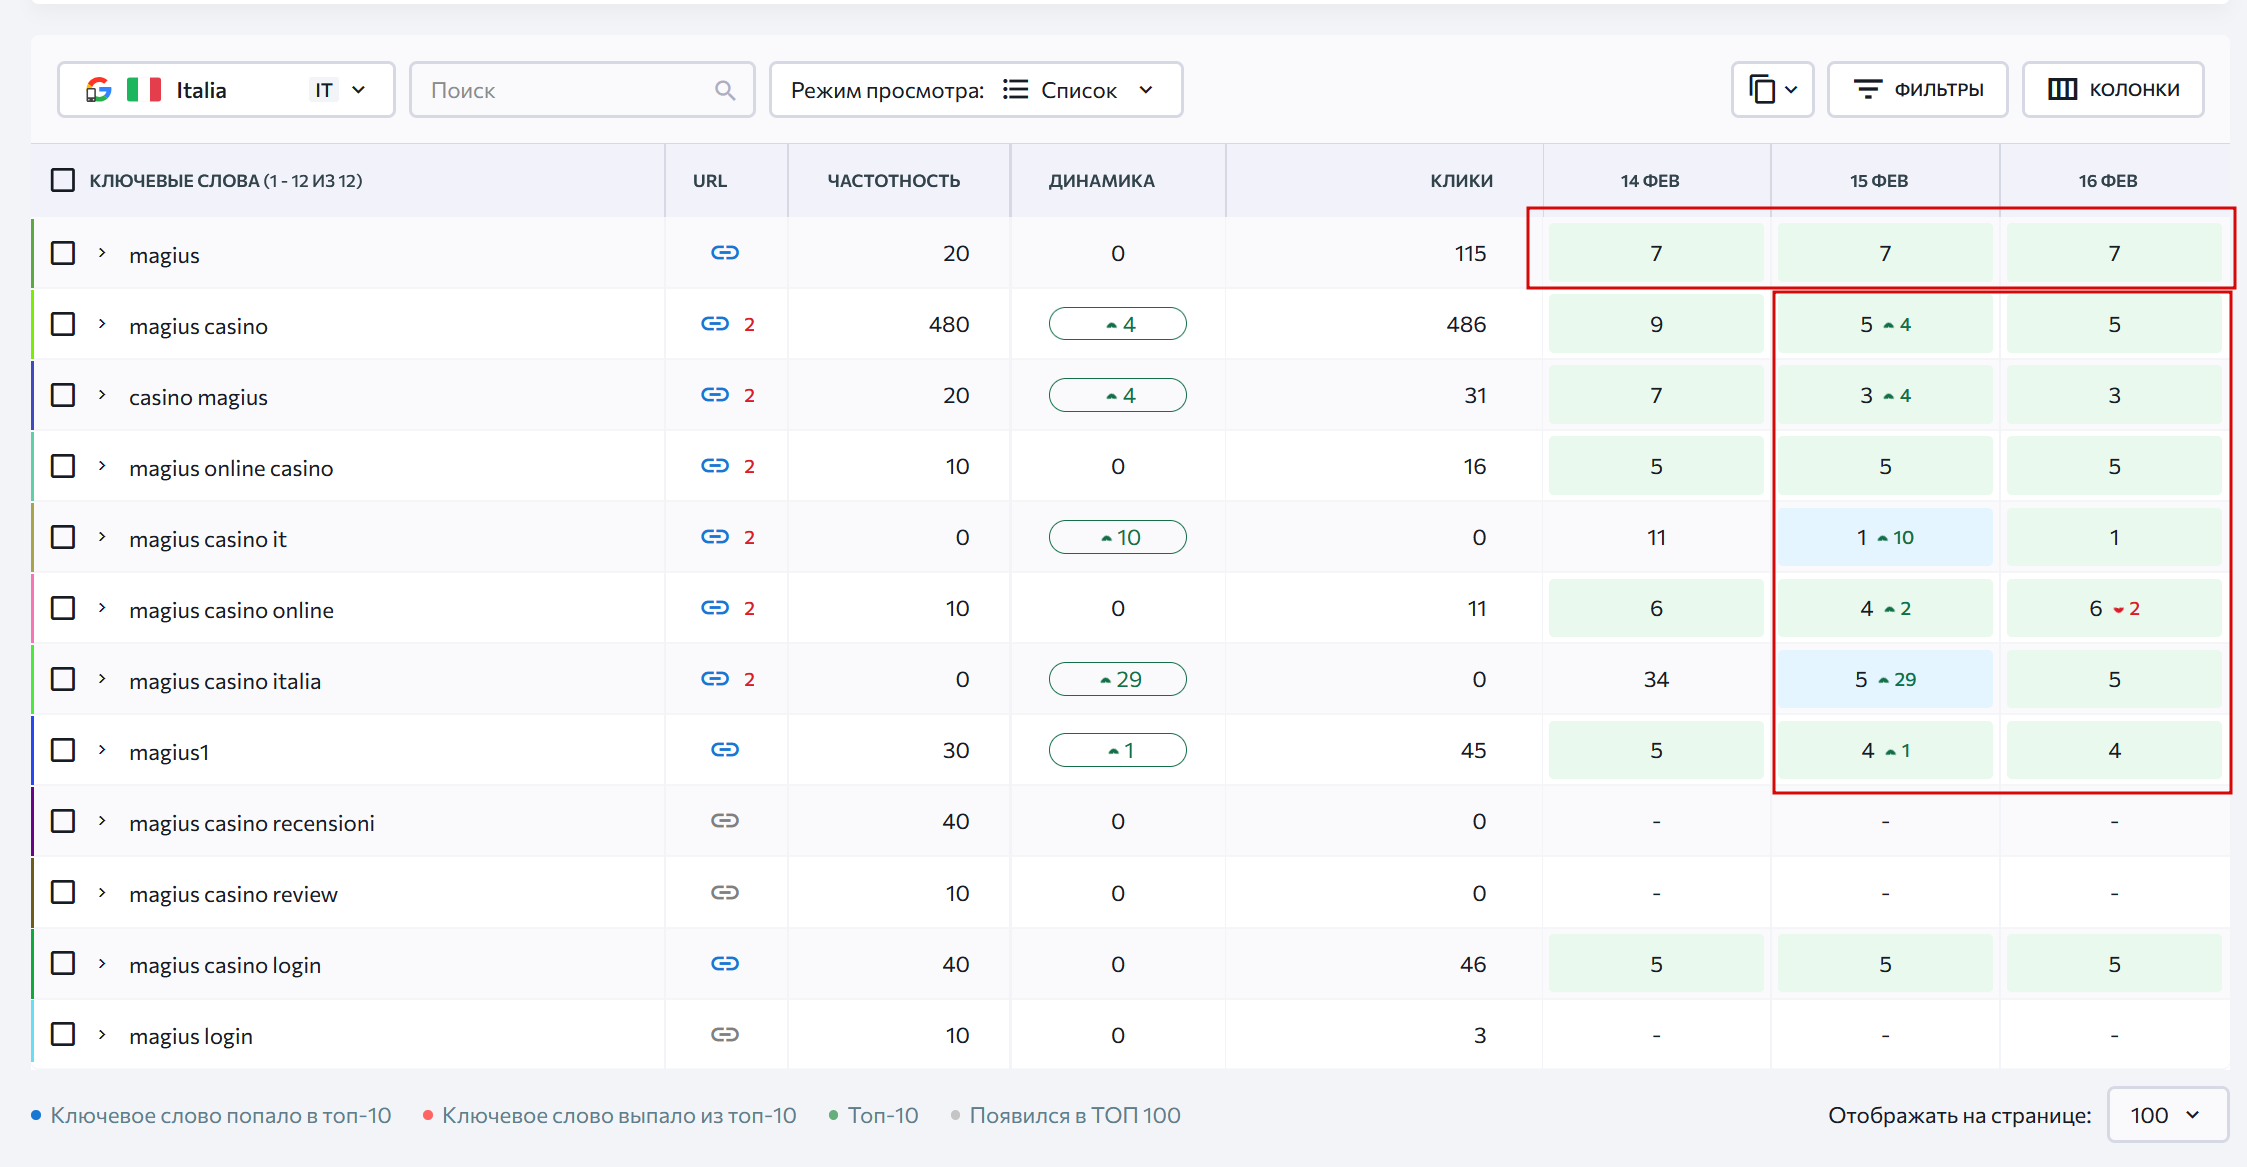The width and height of the screenshot is (2247, 1167).
Task: Select all keywords with the header checkbox
Action: click(x=63, y=181)
